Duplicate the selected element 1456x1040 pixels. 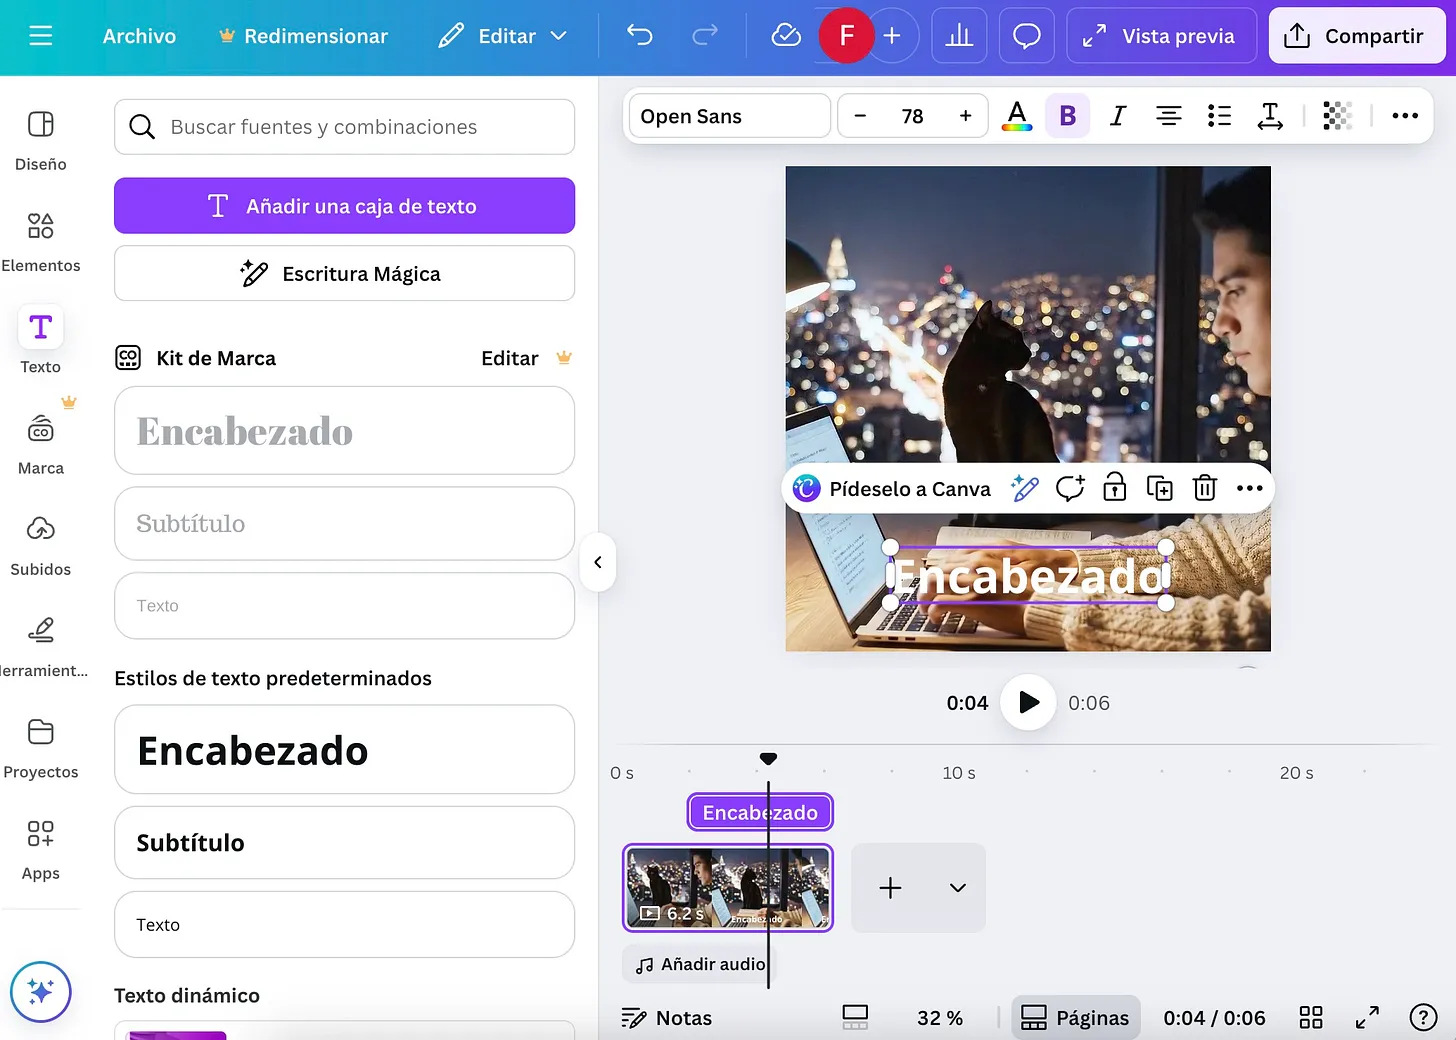1159,488
